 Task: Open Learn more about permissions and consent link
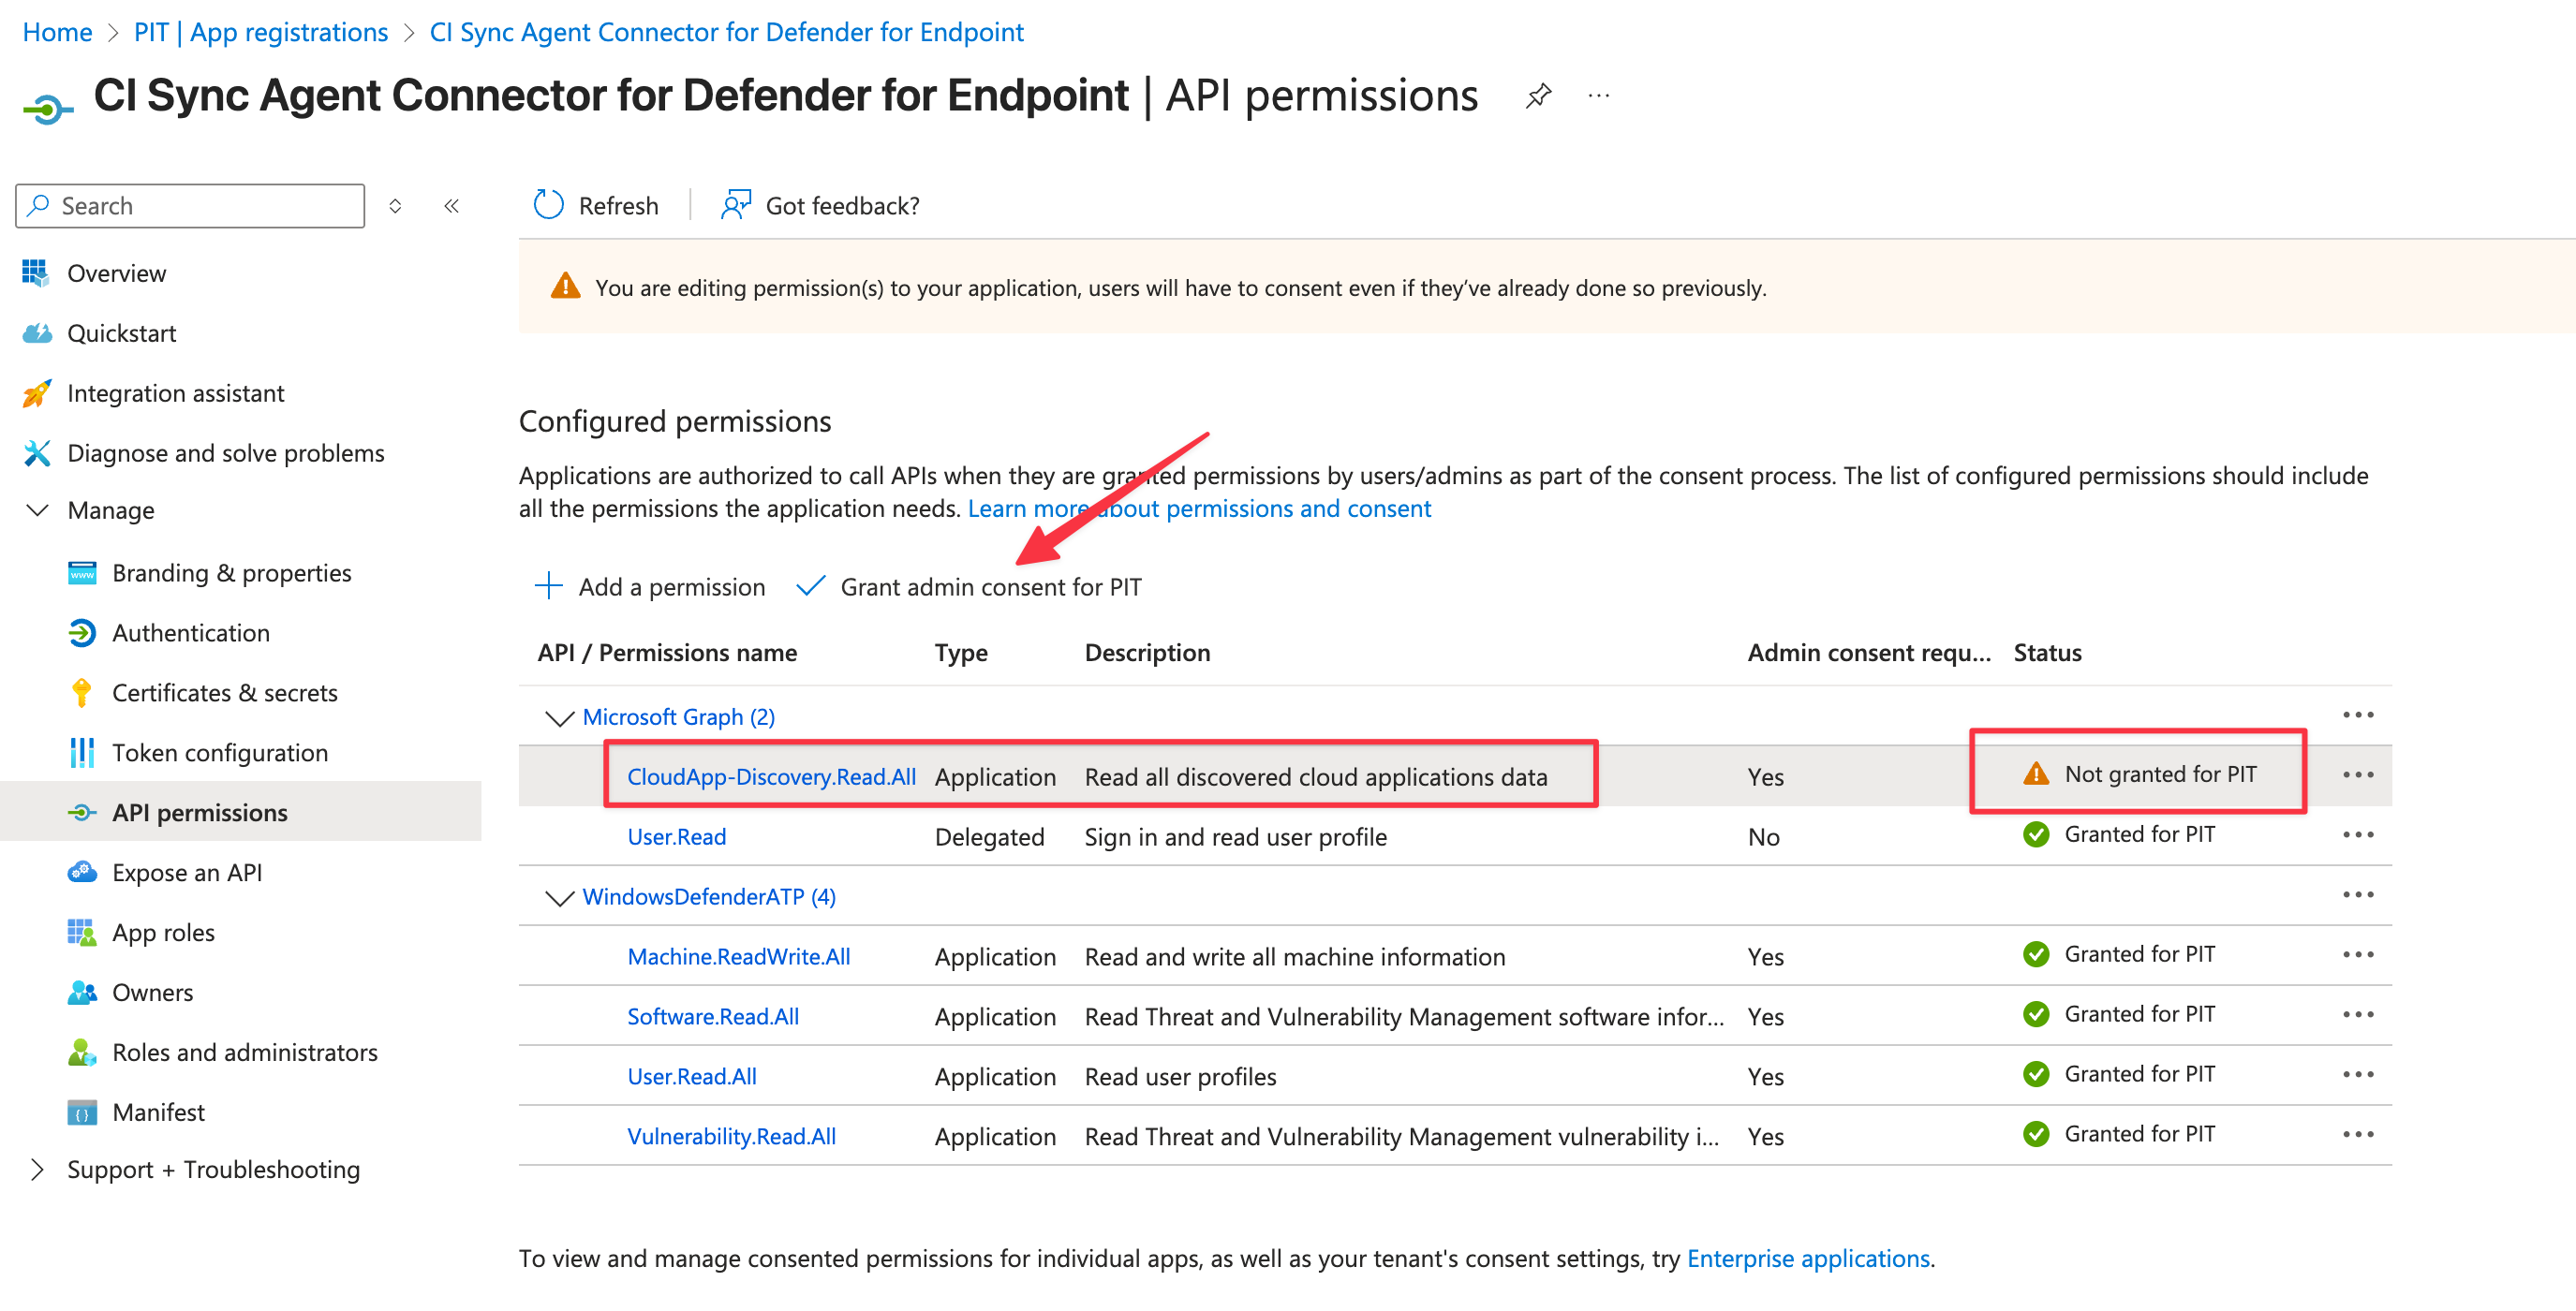[x=1199, y=508]
